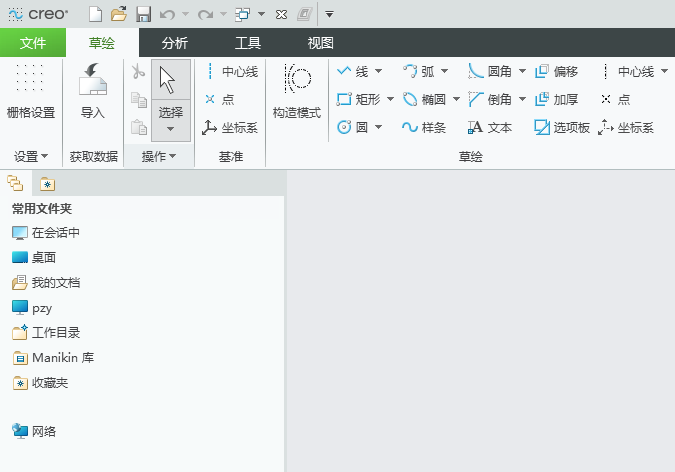Open 我的文档 folder
Screen dimensions: 675x472
tap(46, 283)
